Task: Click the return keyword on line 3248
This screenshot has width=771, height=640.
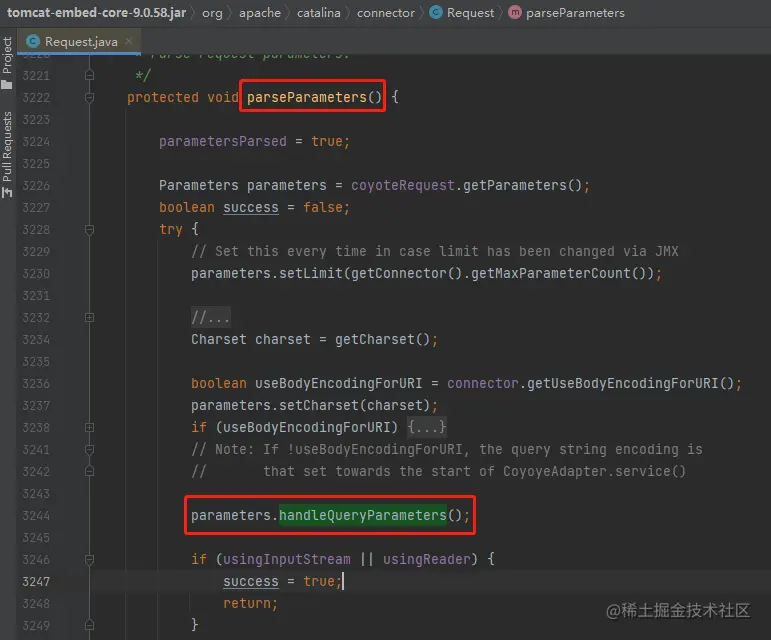Action: tap(247, 604)
